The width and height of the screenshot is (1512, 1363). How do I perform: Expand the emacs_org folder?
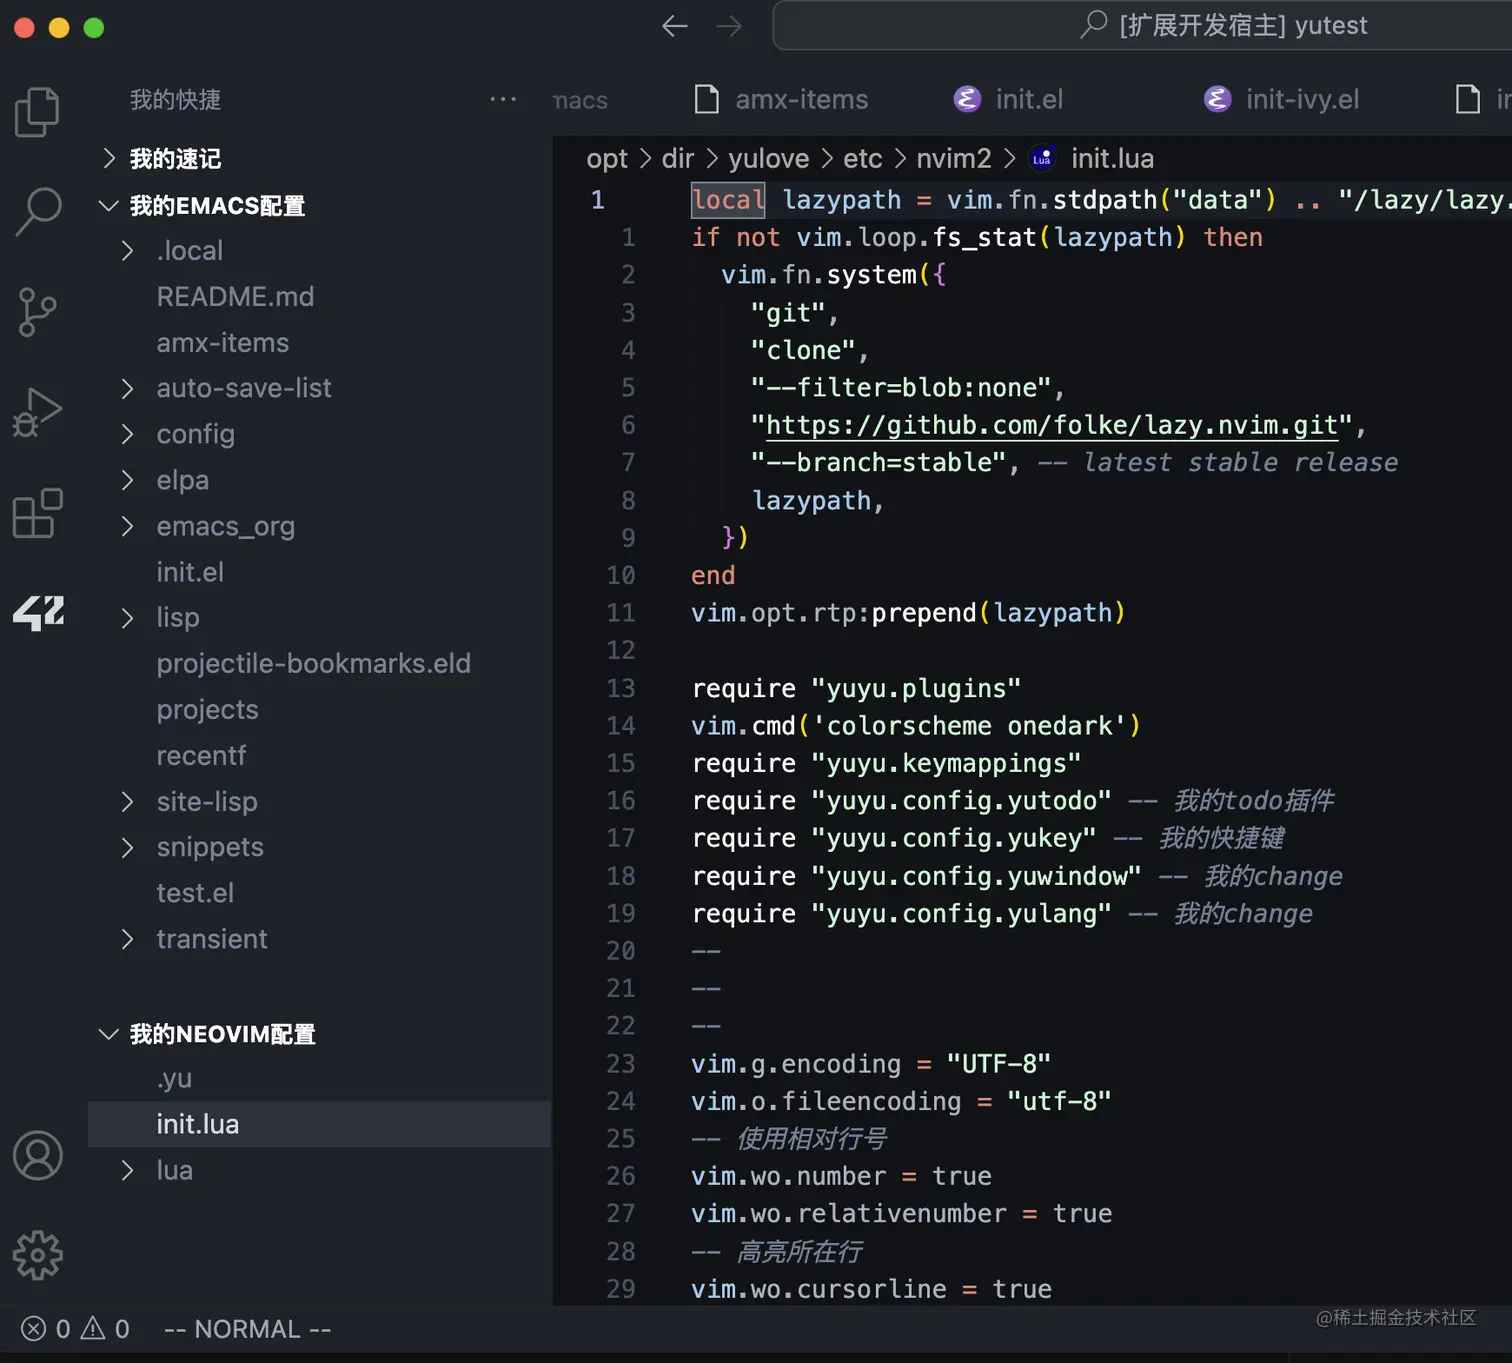127,526
